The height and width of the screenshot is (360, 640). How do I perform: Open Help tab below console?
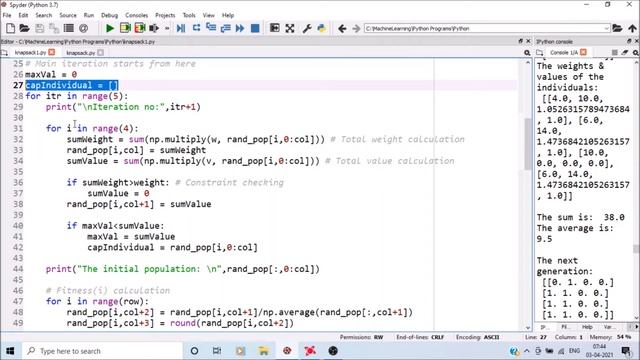coord(587,327)
